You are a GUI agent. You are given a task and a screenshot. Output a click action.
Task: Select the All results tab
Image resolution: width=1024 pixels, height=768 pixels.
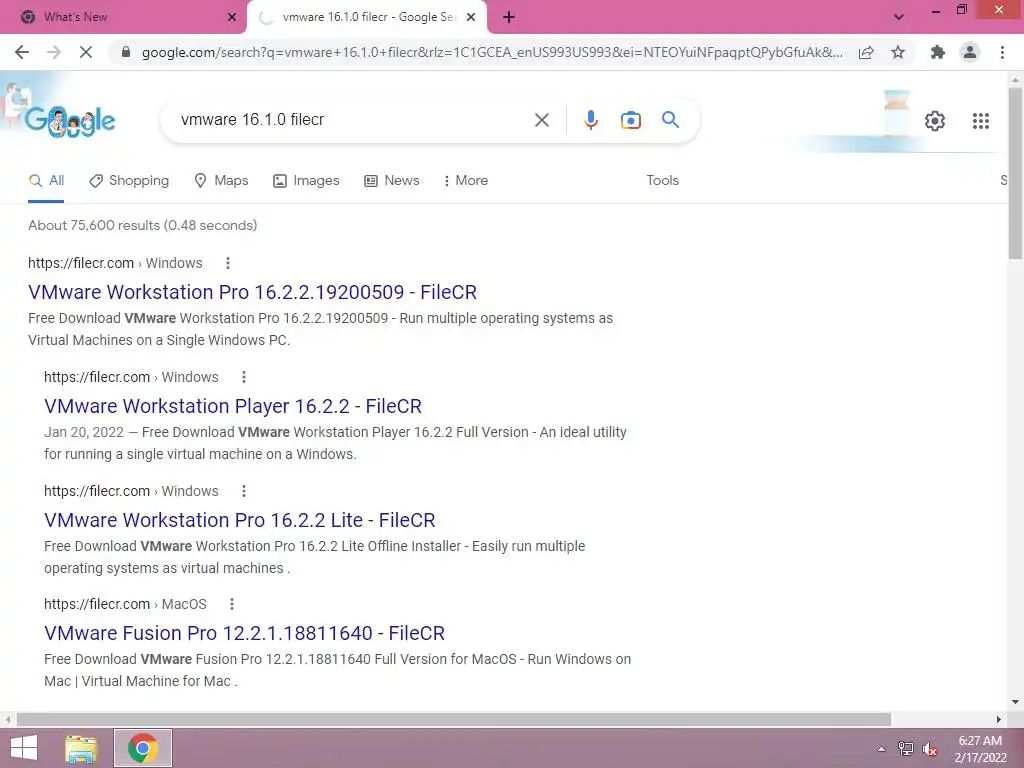46,181
